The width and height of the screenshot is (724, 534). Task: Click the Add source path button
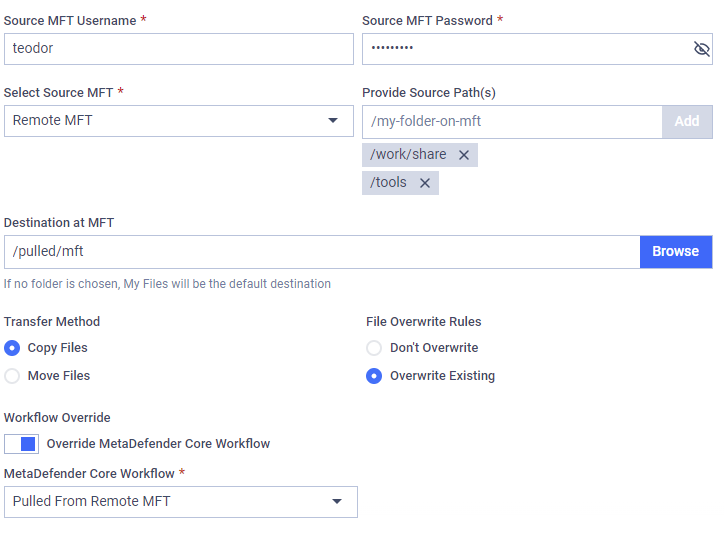point(687,122)
